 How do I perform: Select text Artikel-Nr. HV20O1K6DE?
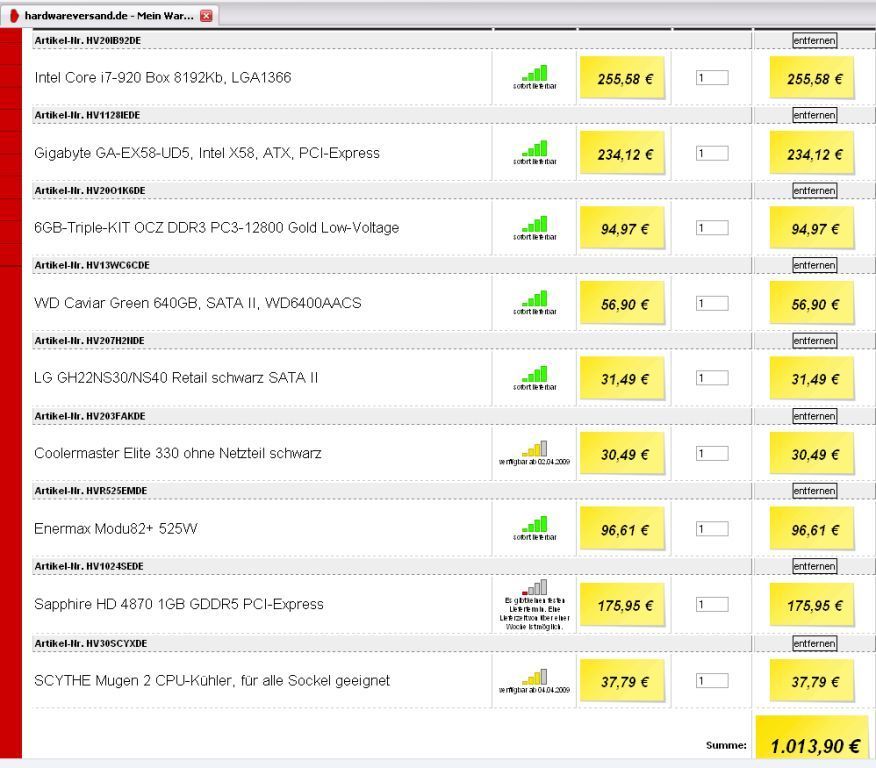pos(90,190)
